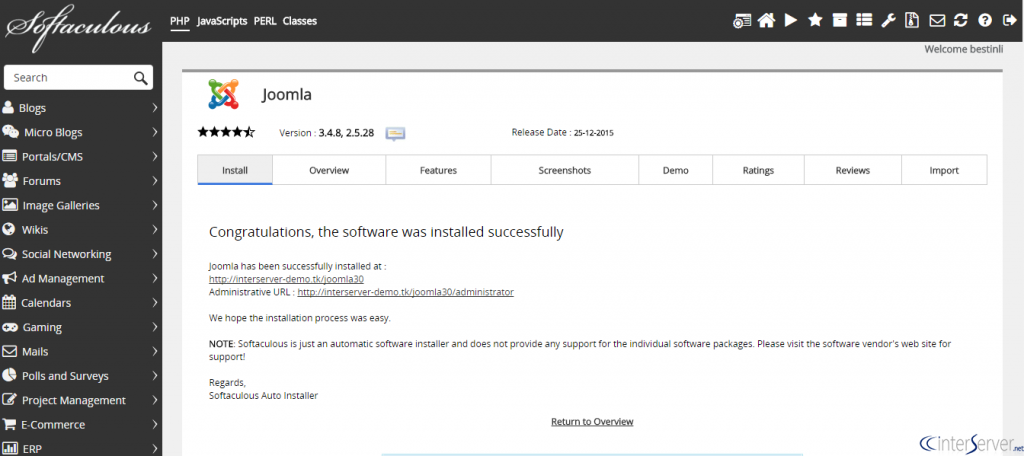Open the help question mark icon
This screenshot has height=456, width=1024.
pos(984,21)
